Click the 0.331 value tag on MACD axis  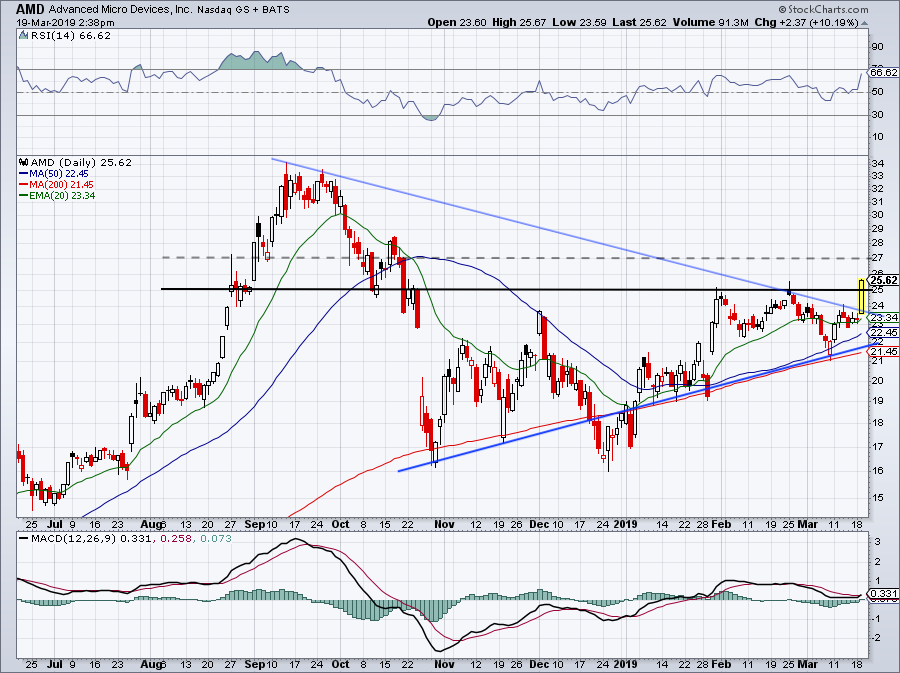(885, 594)
